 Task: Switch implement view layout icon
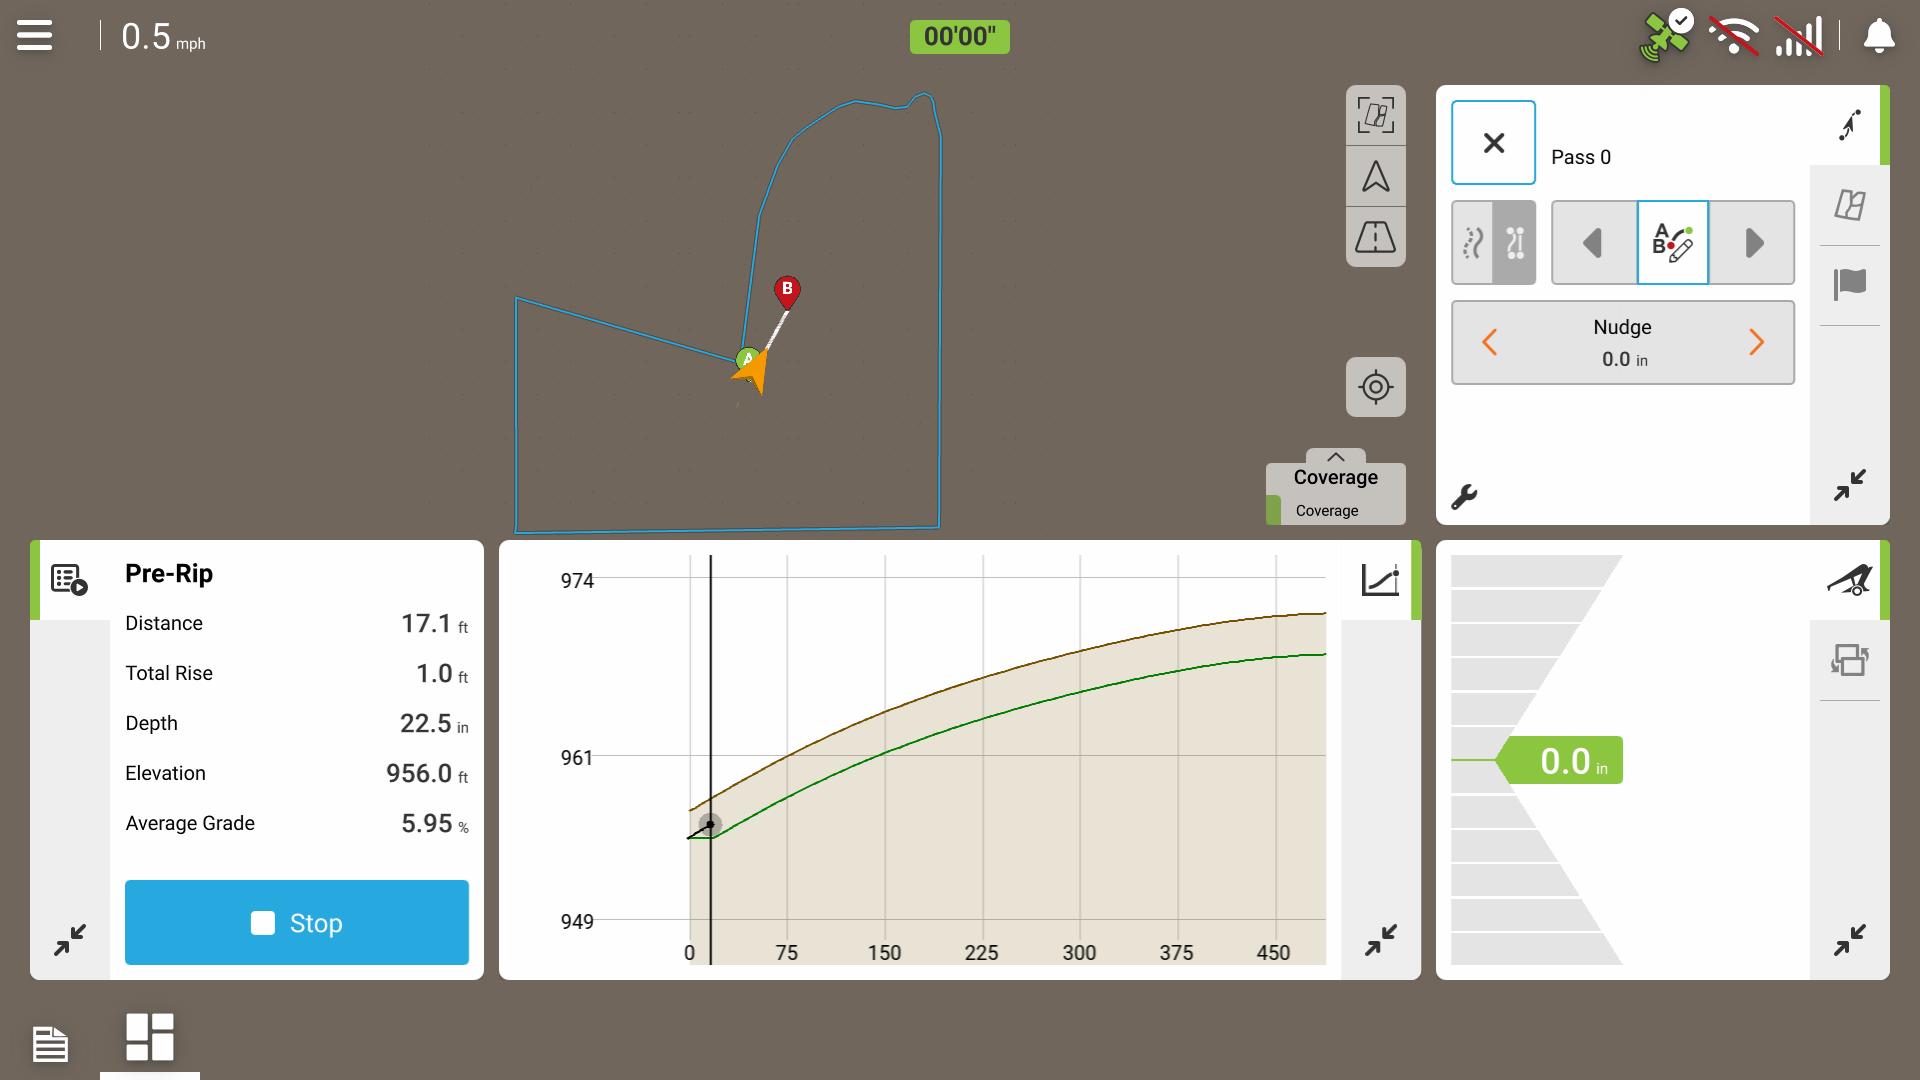[1850, 660]
